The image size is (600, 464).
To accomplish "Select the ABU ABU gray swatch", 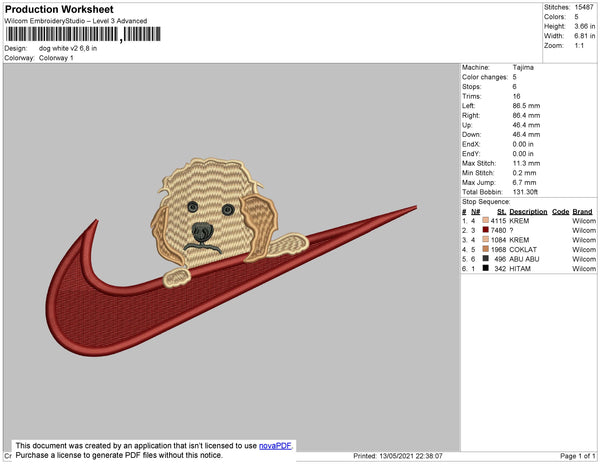I will (486, 259).
